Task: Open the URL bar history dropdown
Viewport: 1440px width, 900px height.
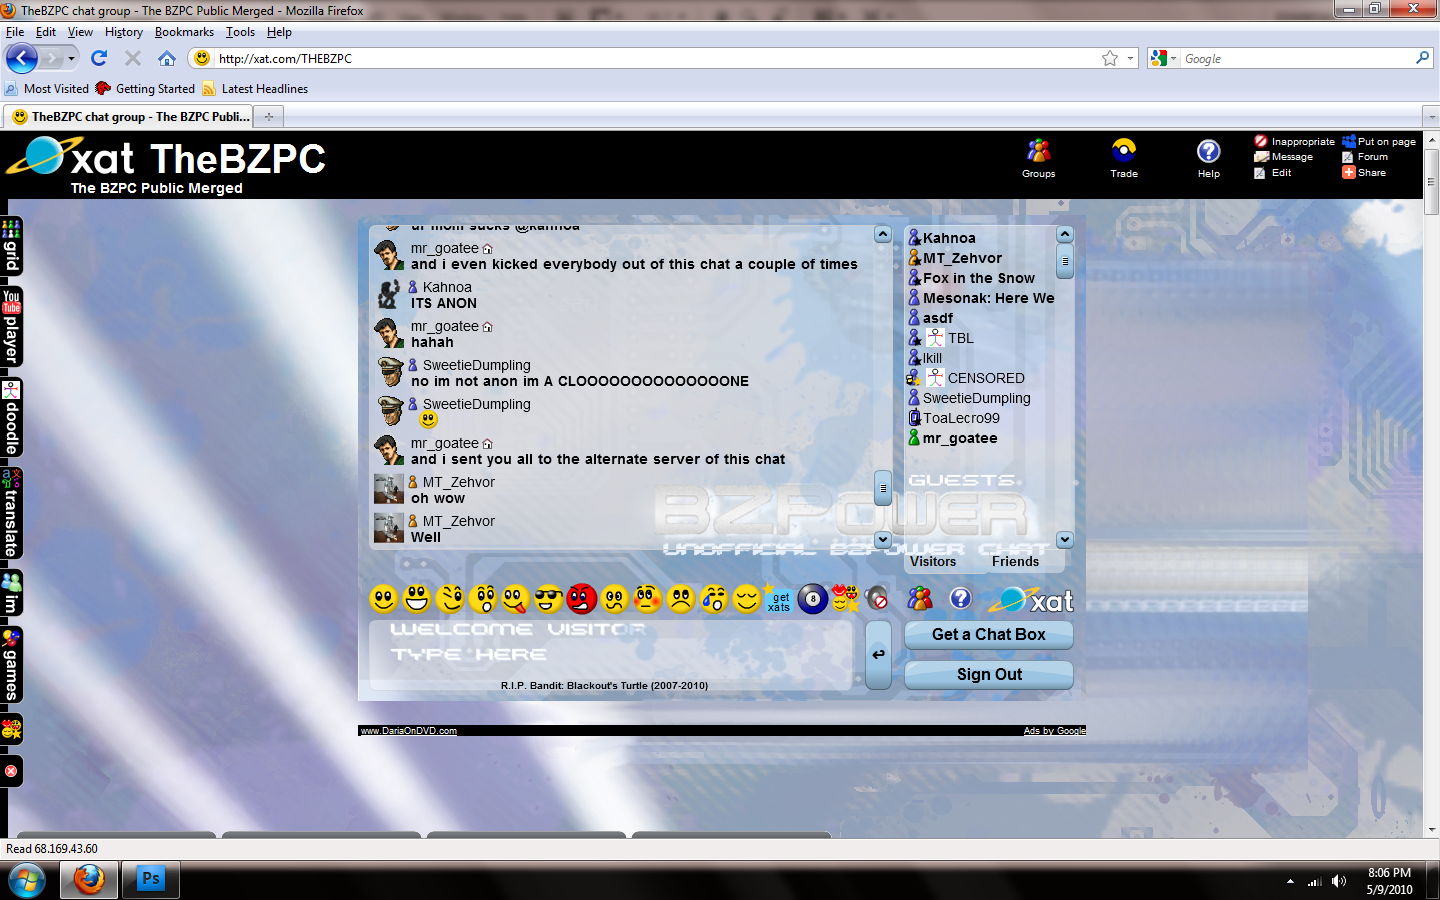Action: 1131,59
